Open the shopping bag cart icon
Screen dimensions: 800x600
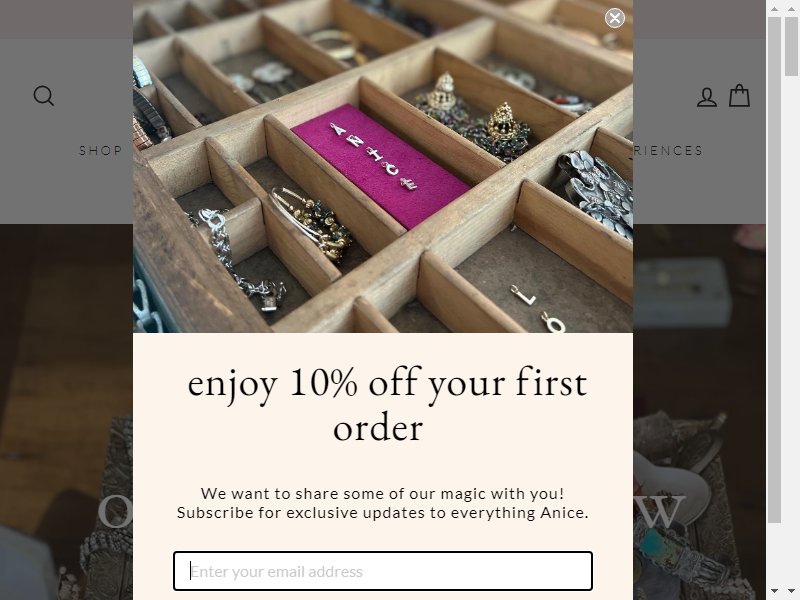click(739, 96)
